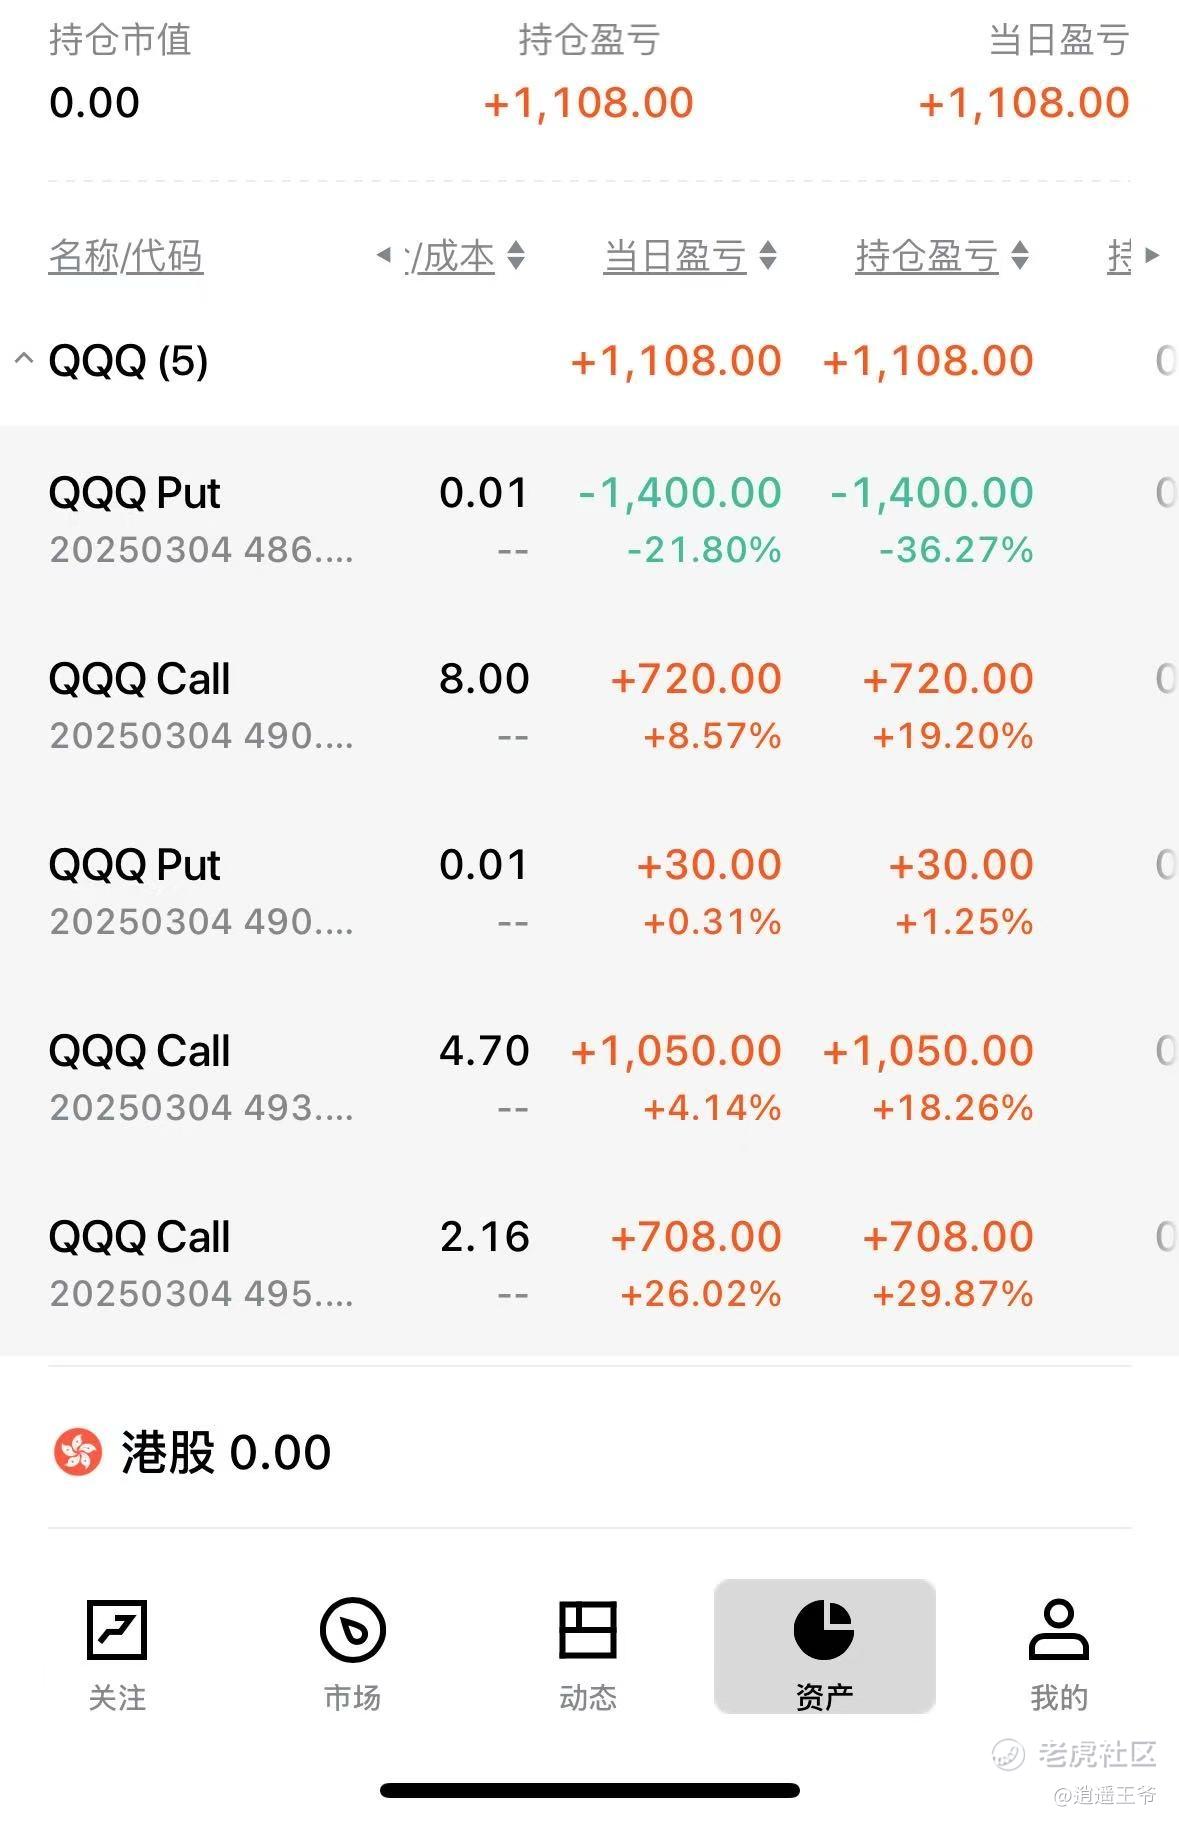Select the 资产 pie chart tab
This screenshot has width=1179, height=1822.
coord(823,1630)
